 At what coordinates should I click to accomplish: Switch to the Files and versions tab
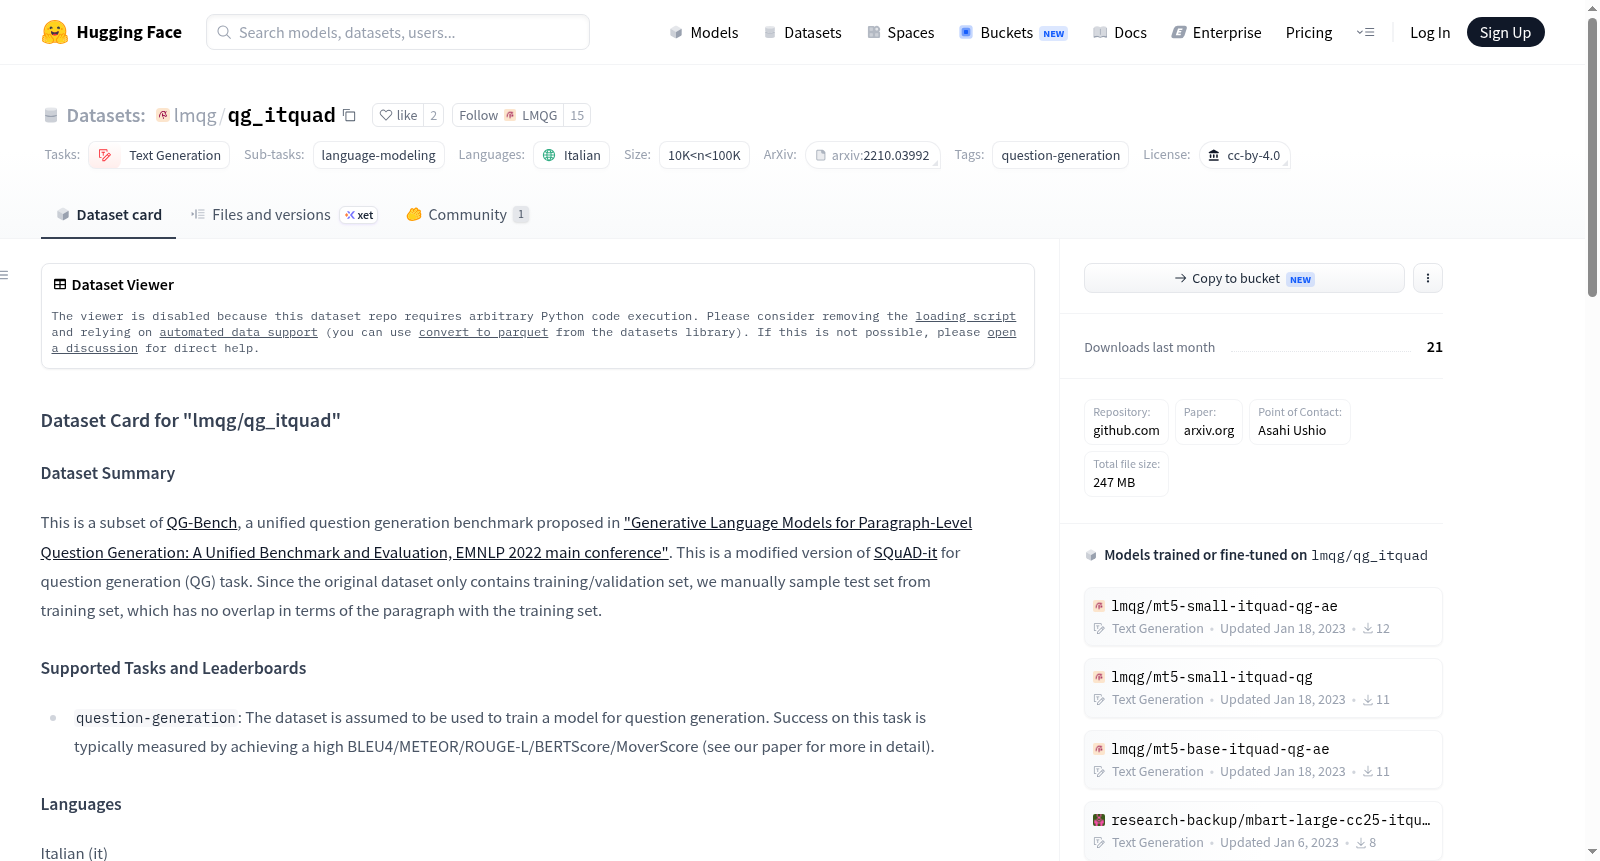click(283, 214)
